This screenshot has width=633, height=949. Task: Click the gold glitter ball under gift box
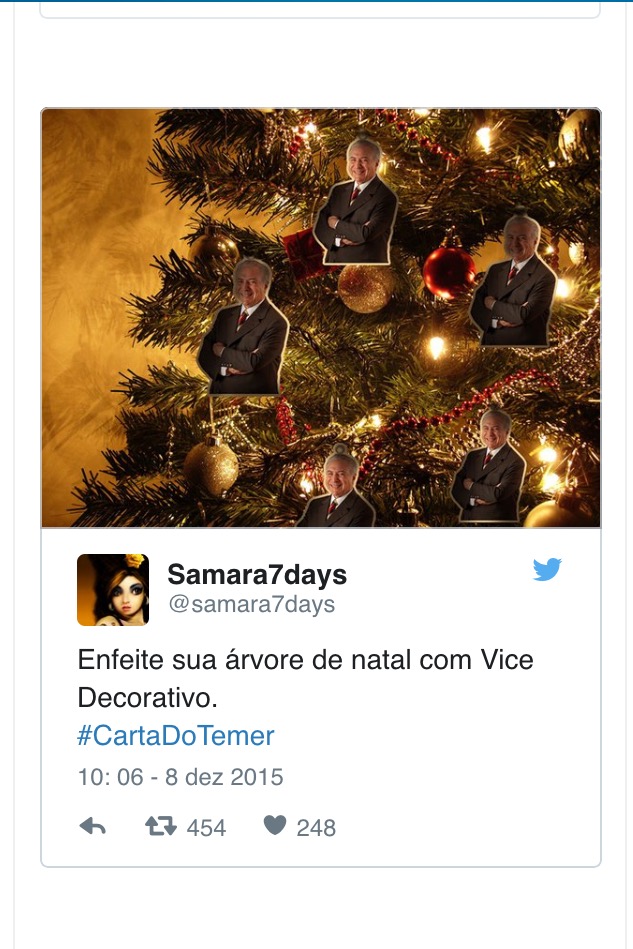[366, 289]
